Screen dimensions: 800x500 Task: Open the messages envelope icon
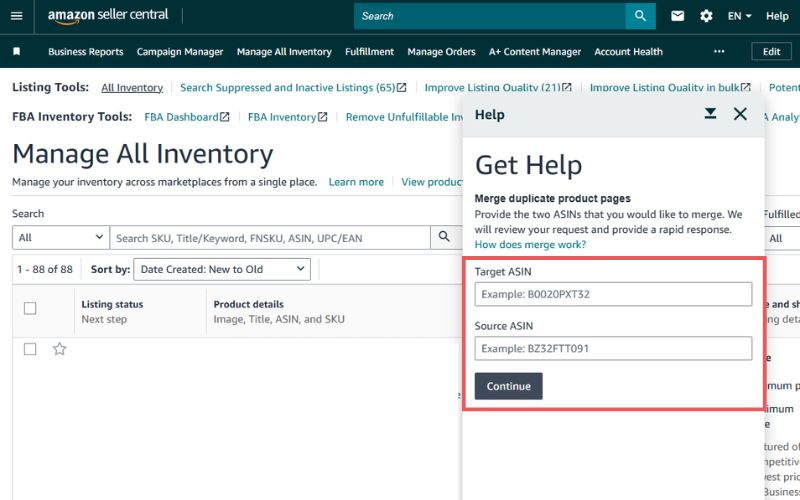(x=677, y=16)
